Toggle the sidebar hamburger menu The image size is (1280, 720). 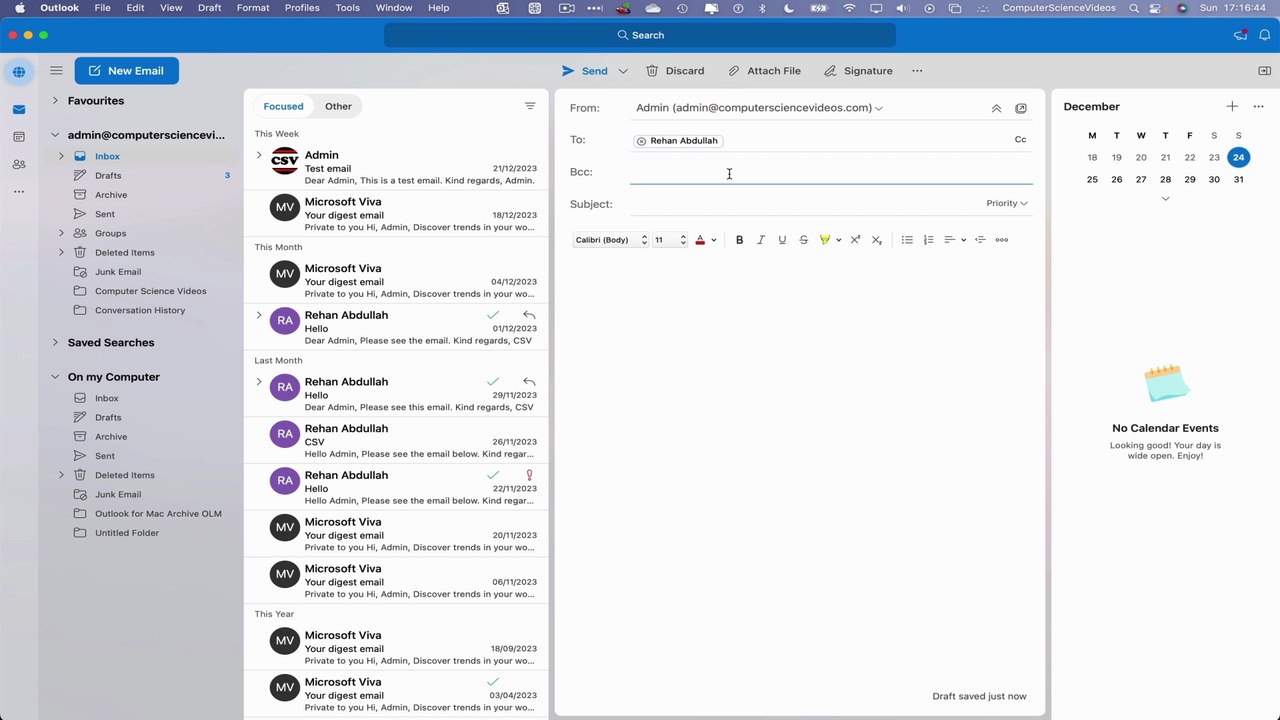point(56,71)
